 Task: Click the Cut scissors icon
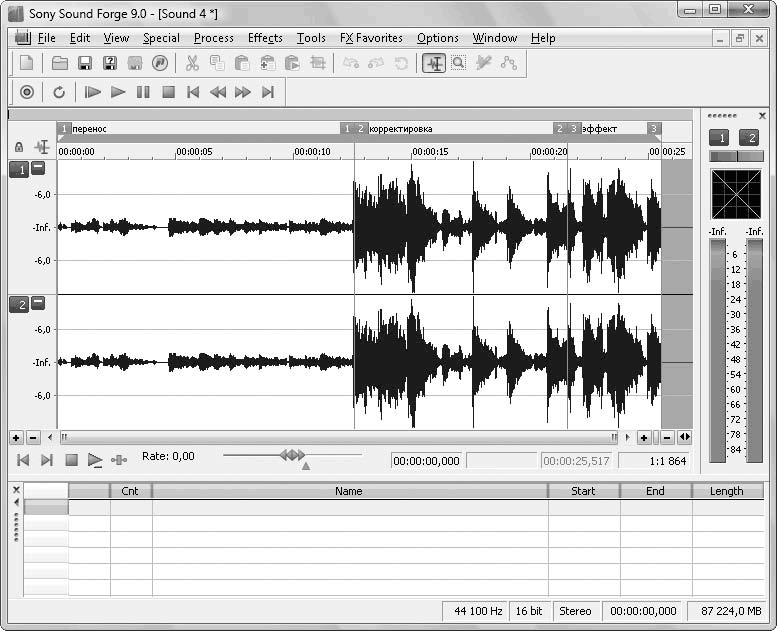click(192, 63)
